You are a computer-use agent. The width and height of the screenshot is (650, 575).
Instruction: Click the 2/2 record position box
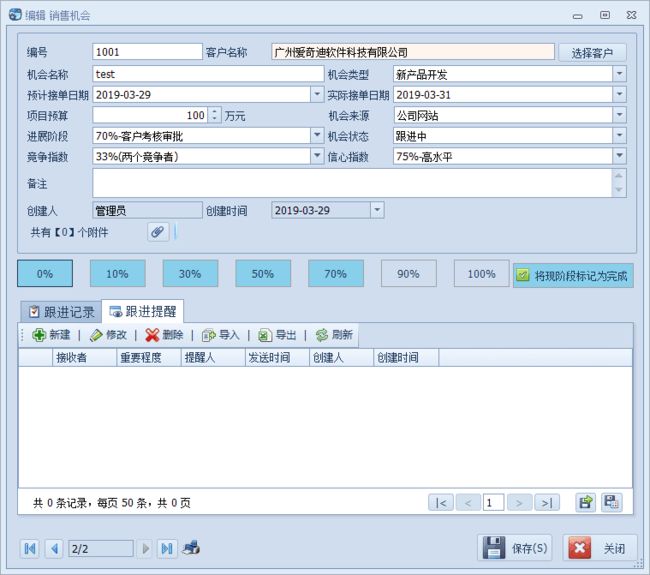coord(101,548)
